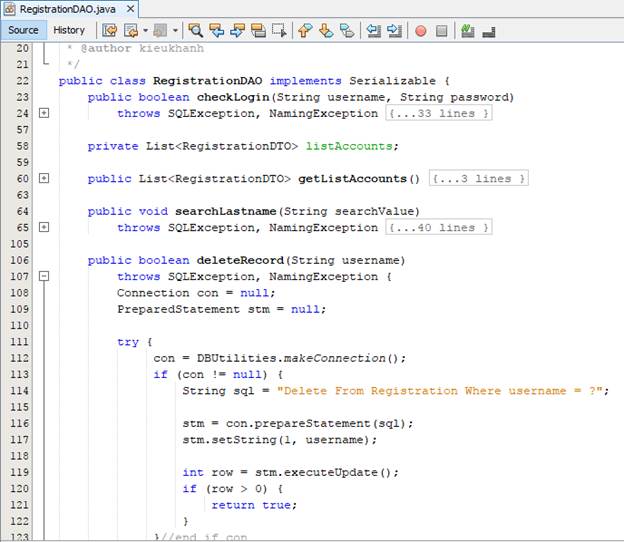This screenshot has width=624, height=542.
Task: Toggle Bookmark on current line icon
Action: pyautogui.click(x=347, y=30)
